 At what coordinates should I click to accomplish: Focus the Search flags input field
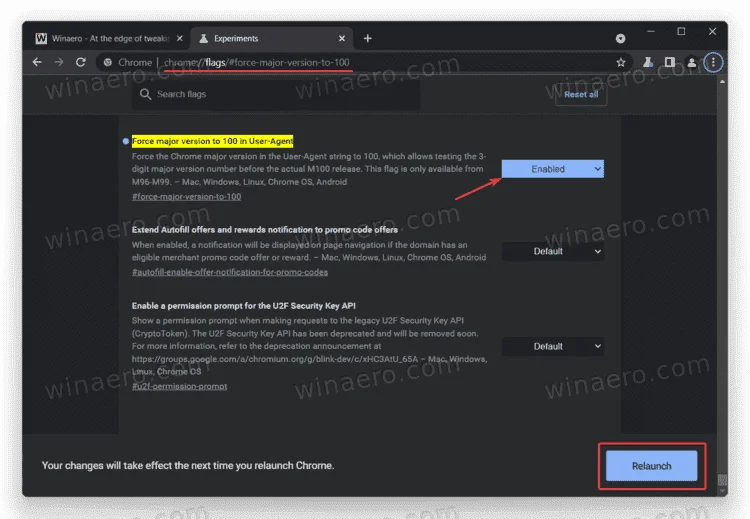click(x=276, y=94)
